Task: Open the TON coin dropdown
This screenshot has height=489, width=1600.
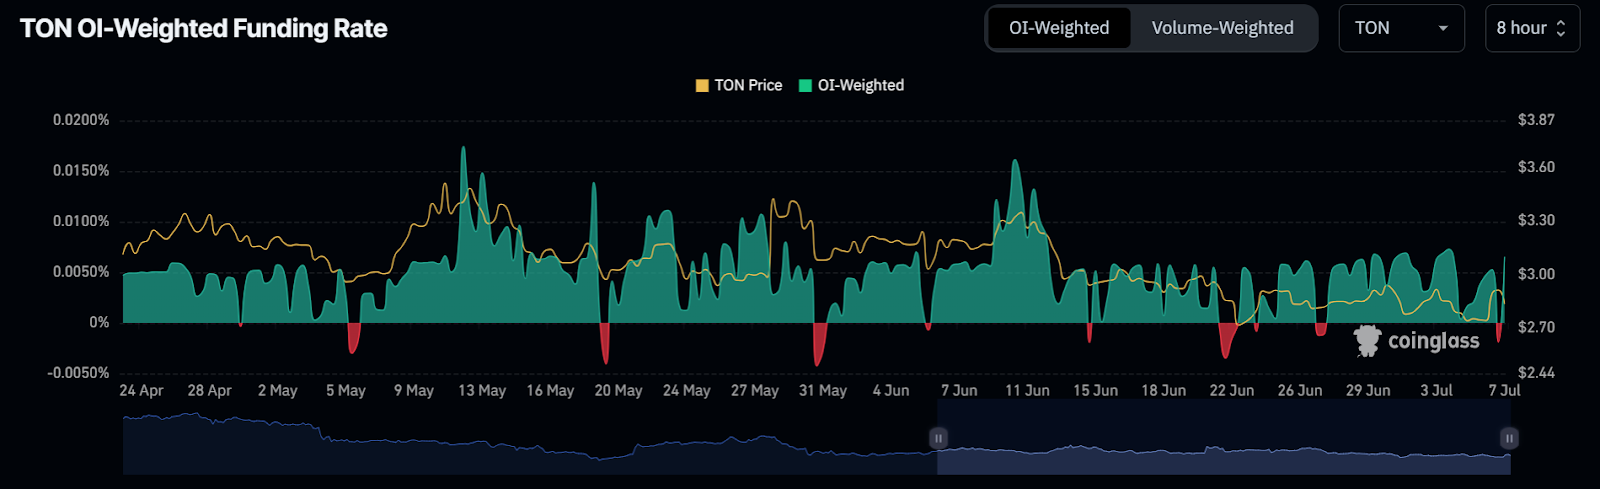Action: [1401, 28]
